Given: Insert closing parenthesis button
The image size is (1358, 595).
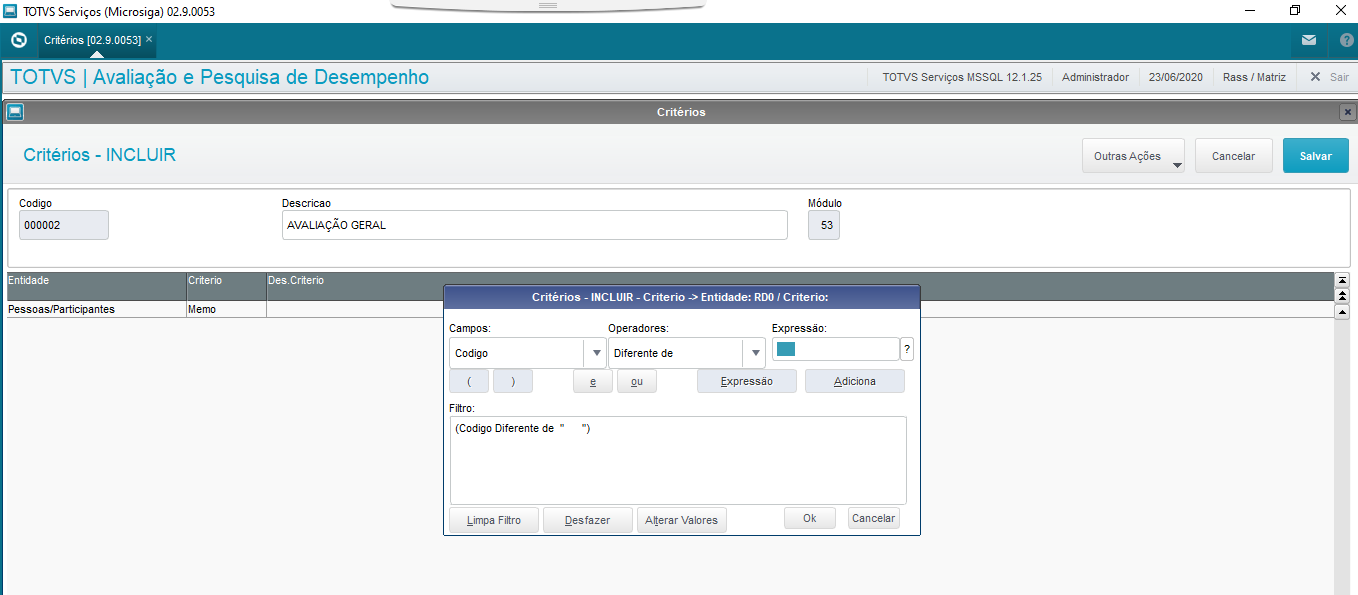Looking at the screenshot, I should pyautogui.click(x=513, y=381).
